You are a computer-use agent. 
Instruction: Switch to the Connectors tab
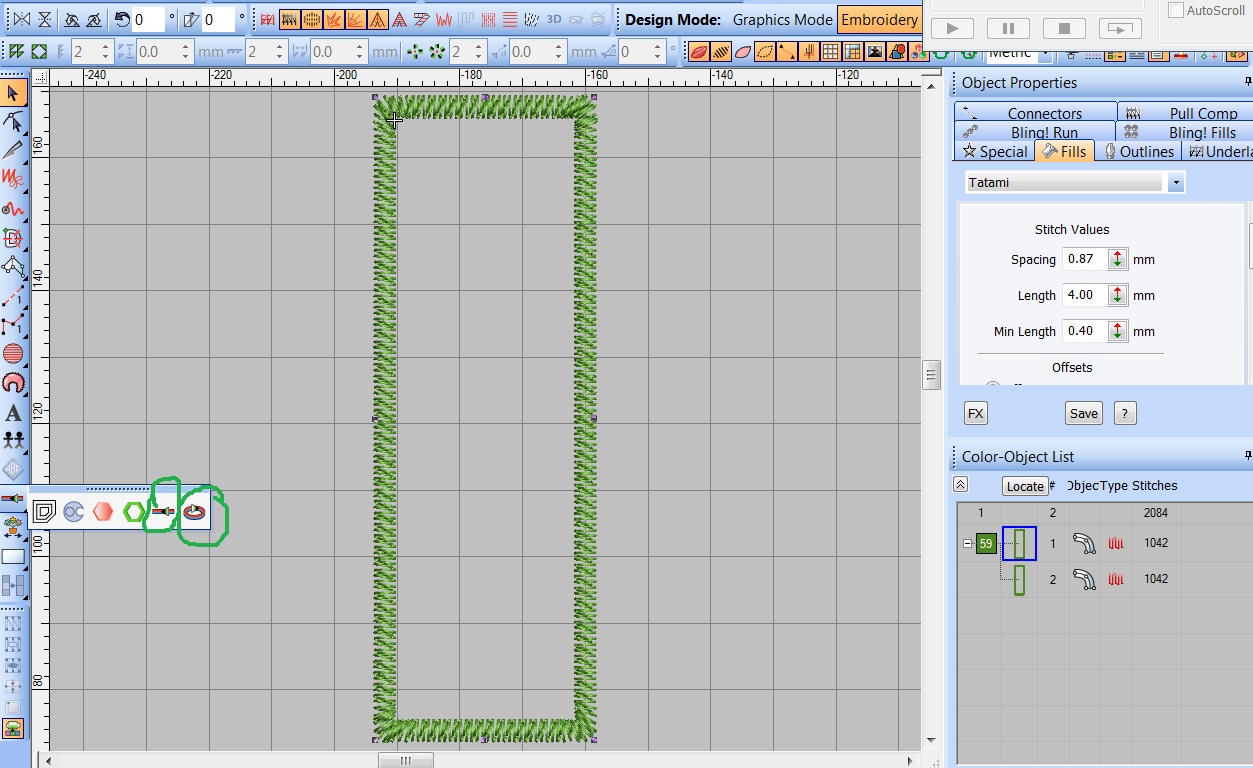1036,114
